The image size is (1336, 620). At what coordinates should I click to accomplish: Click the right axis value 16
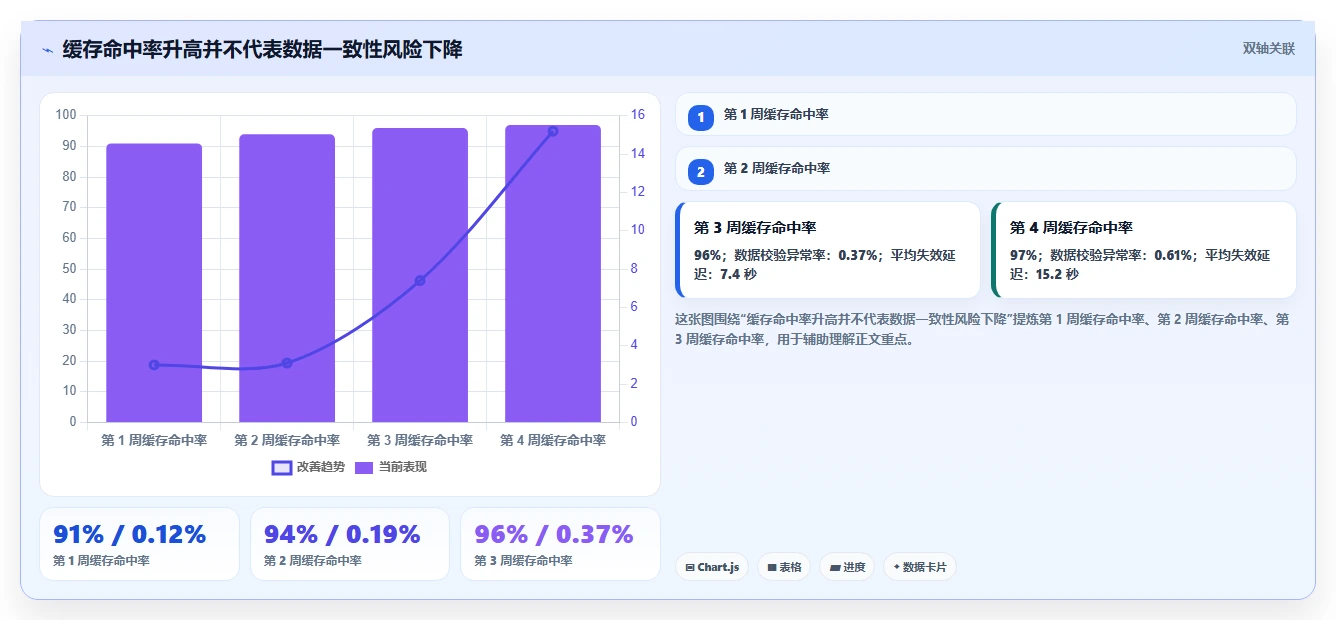click(638, 115)
